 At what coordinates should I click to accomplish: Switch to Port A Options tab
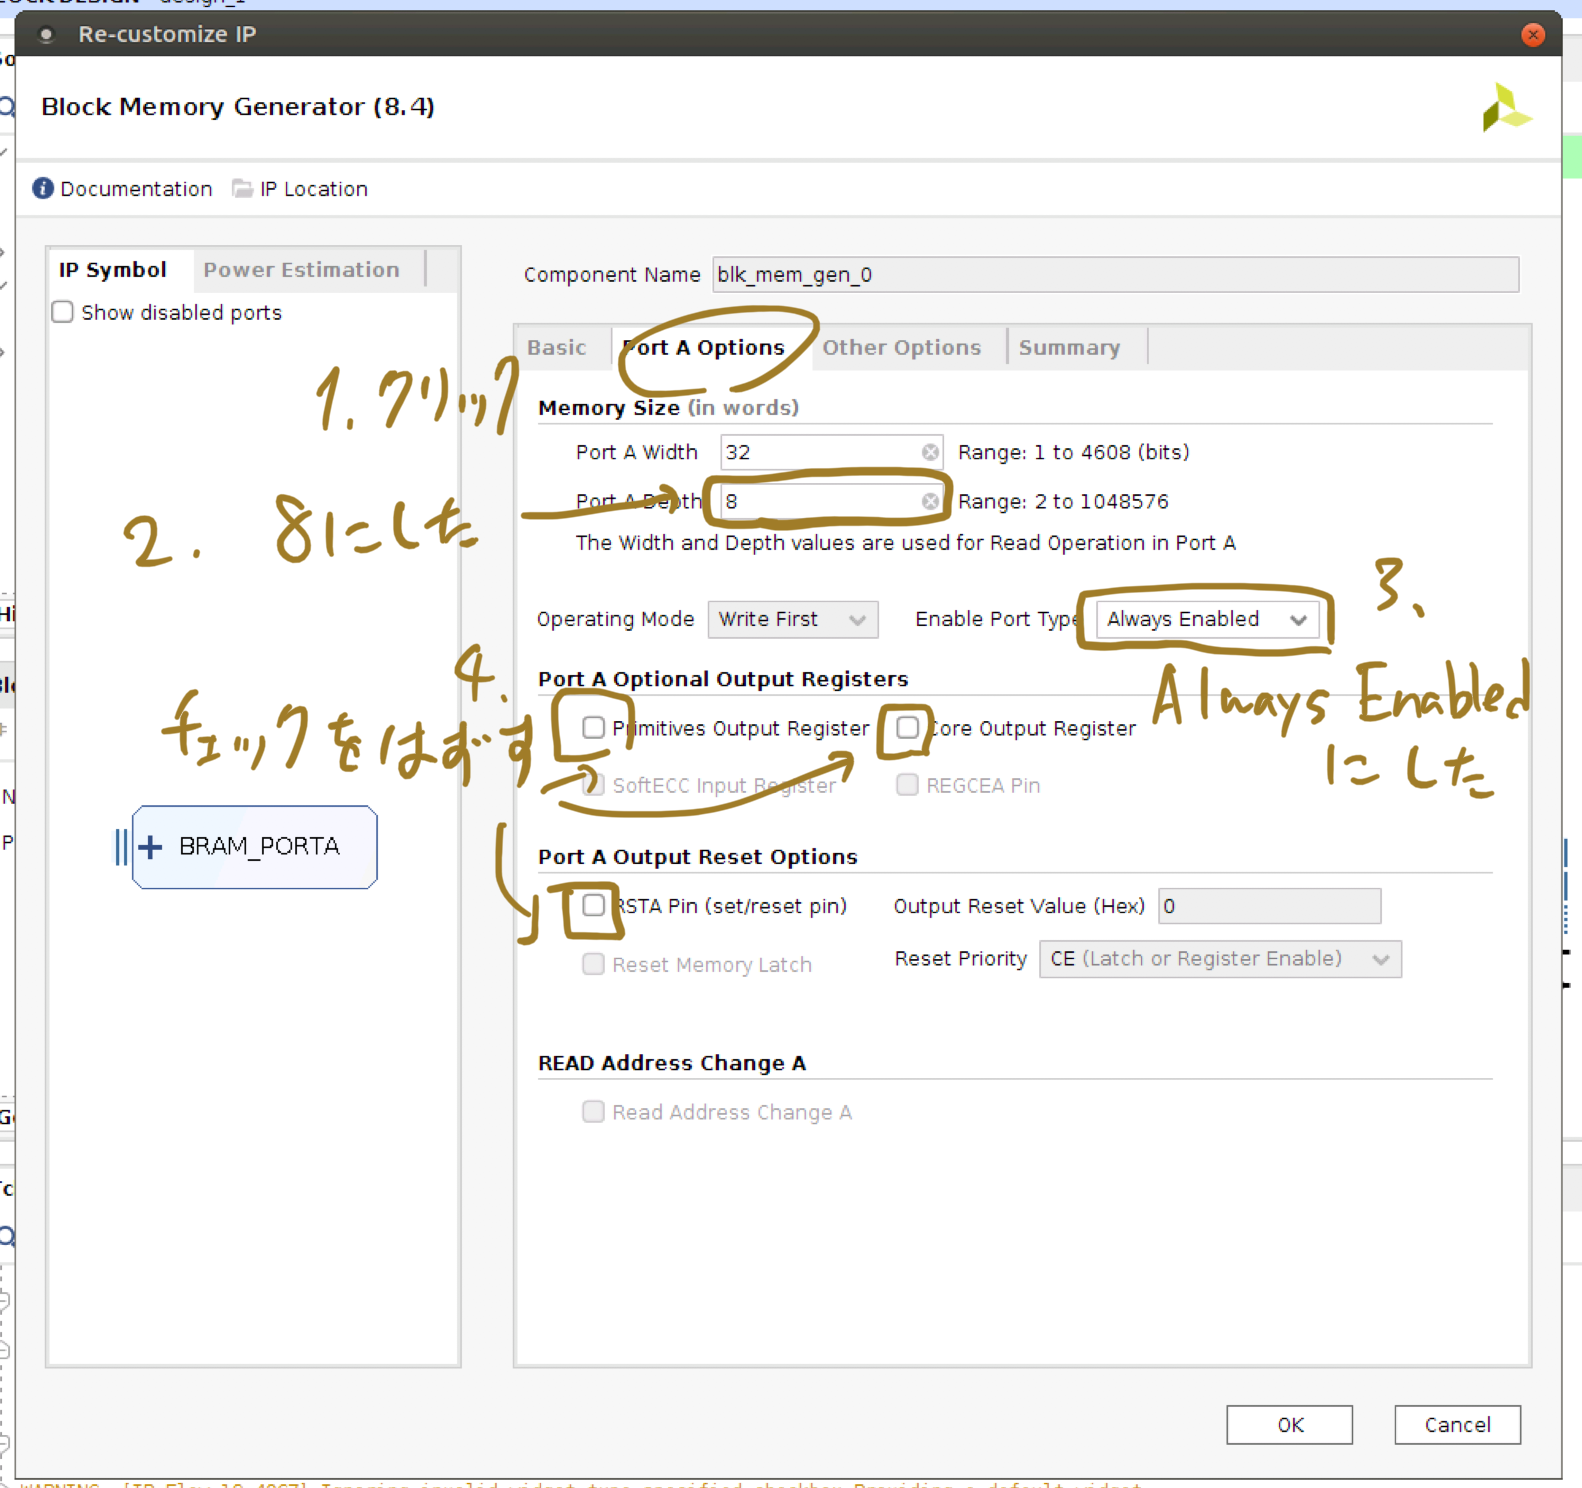[704, 348]
